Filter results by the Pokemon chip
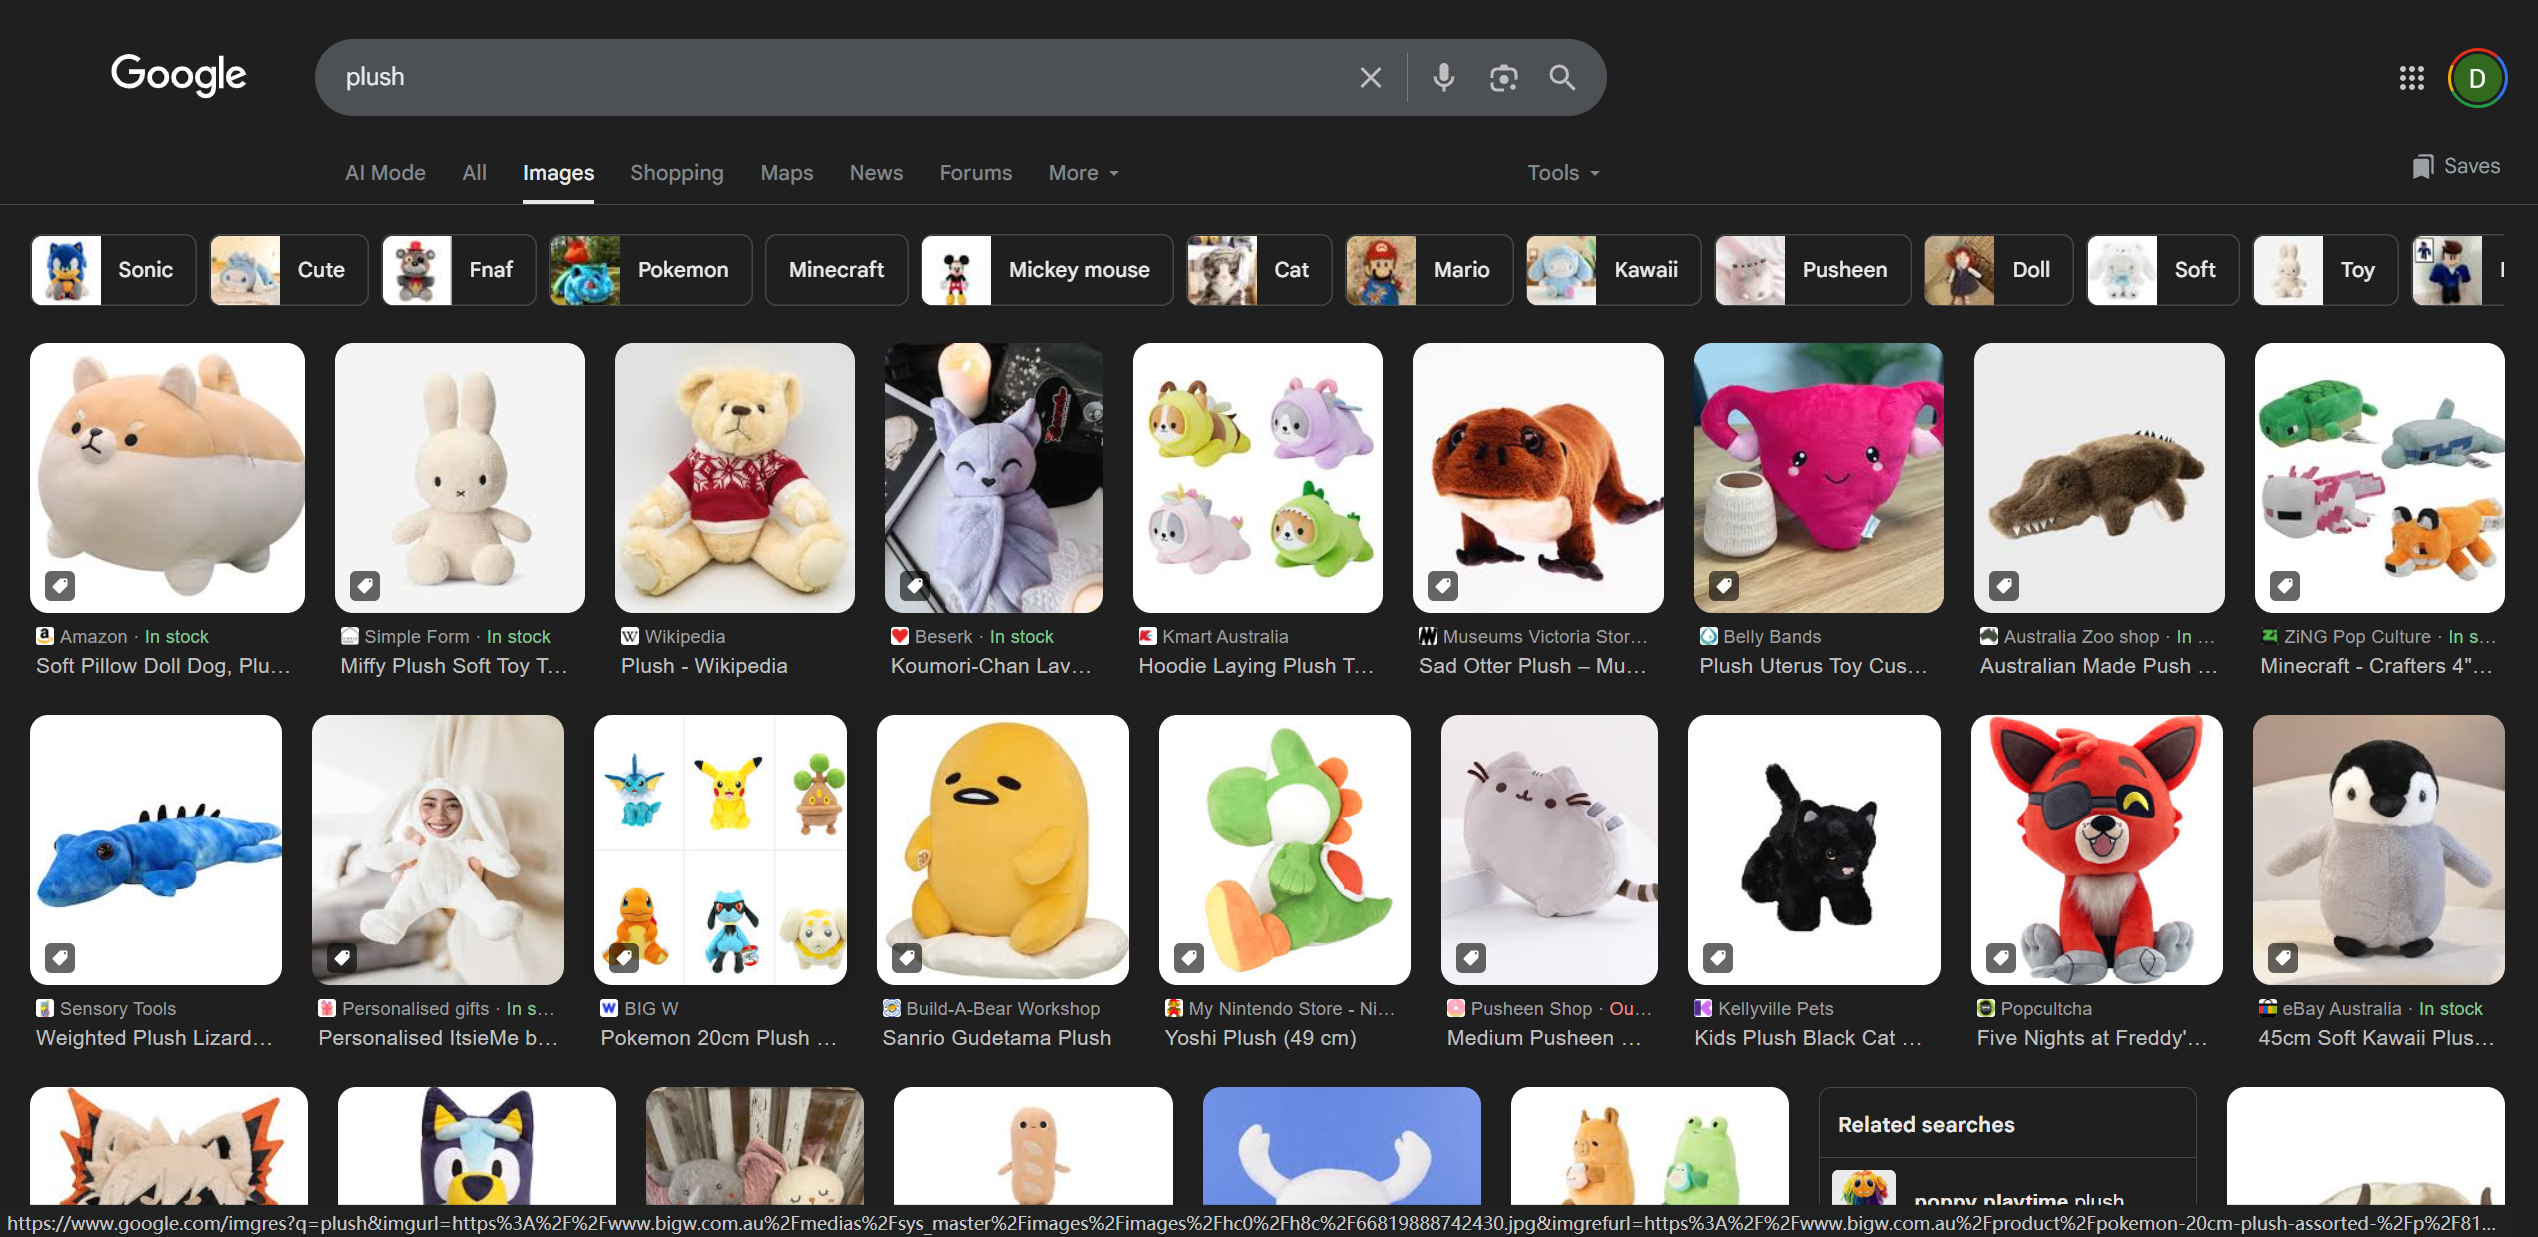2538x1237 pixels. pyautogui.click(x=650, y=270)
